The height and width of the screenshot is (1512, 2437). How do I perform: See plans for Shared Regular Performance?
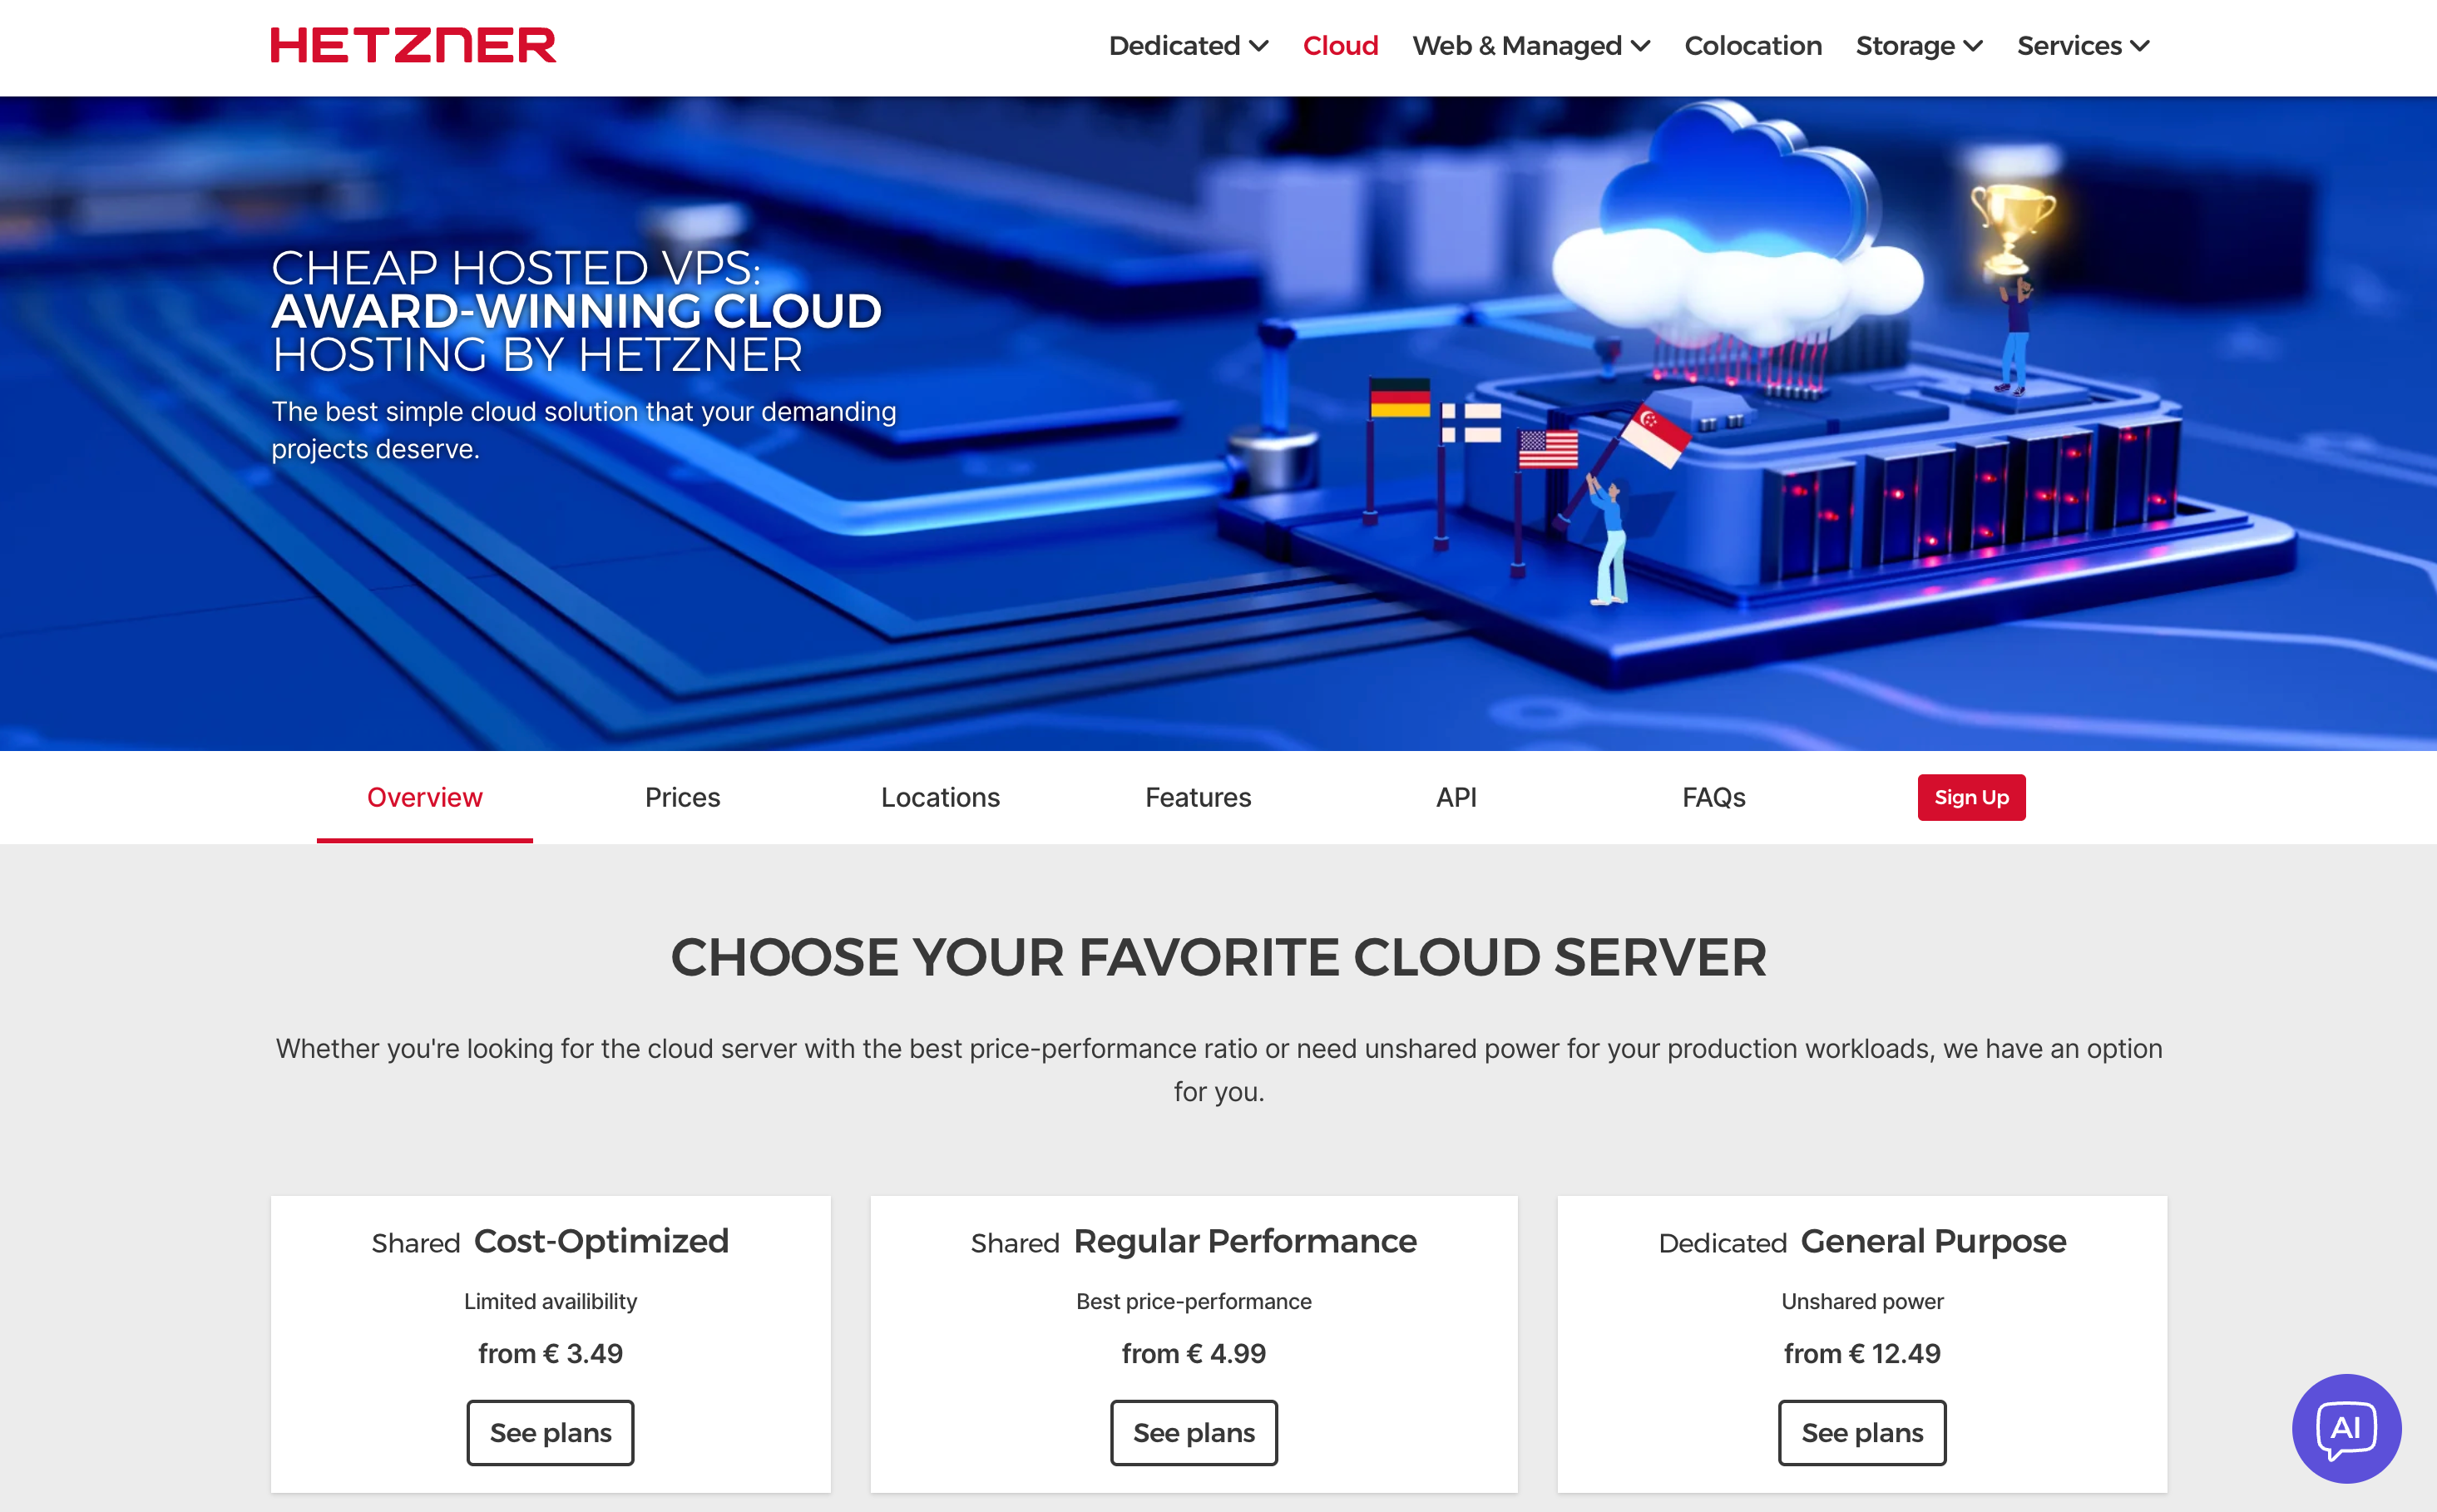[1194, 1432]
